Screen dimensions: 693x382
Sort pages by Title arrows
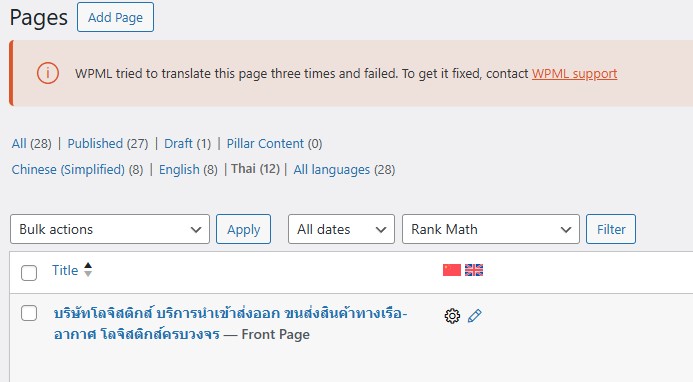click(x=88, y=270)
